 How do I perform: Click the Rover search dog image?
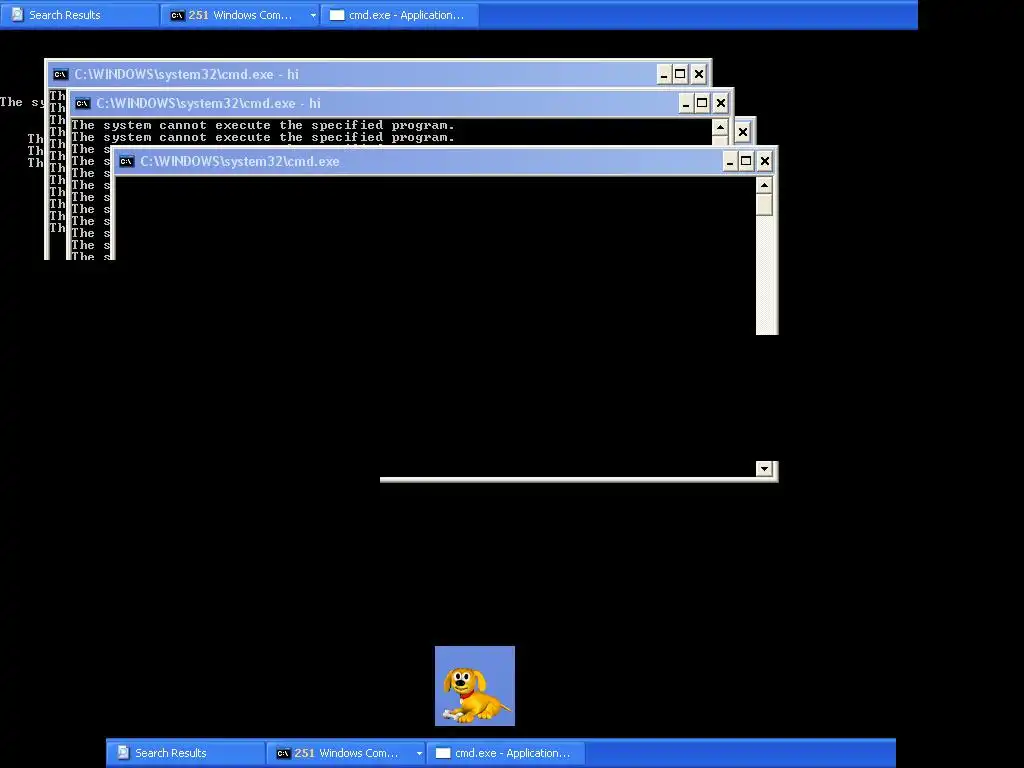tap(475, 686)
